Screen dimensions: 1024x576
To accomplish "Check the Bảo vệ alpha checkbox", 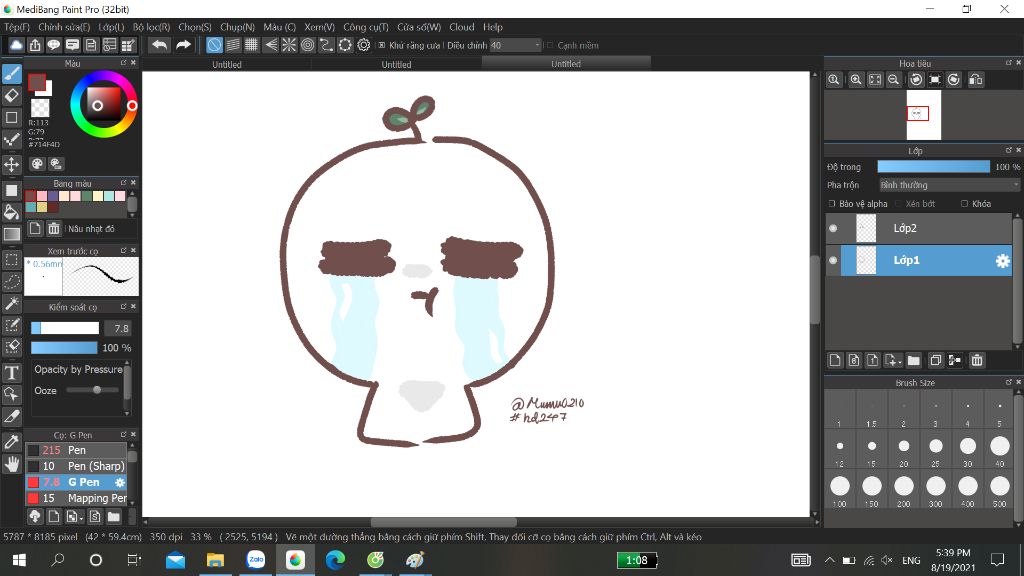I will tap(832, 204).
